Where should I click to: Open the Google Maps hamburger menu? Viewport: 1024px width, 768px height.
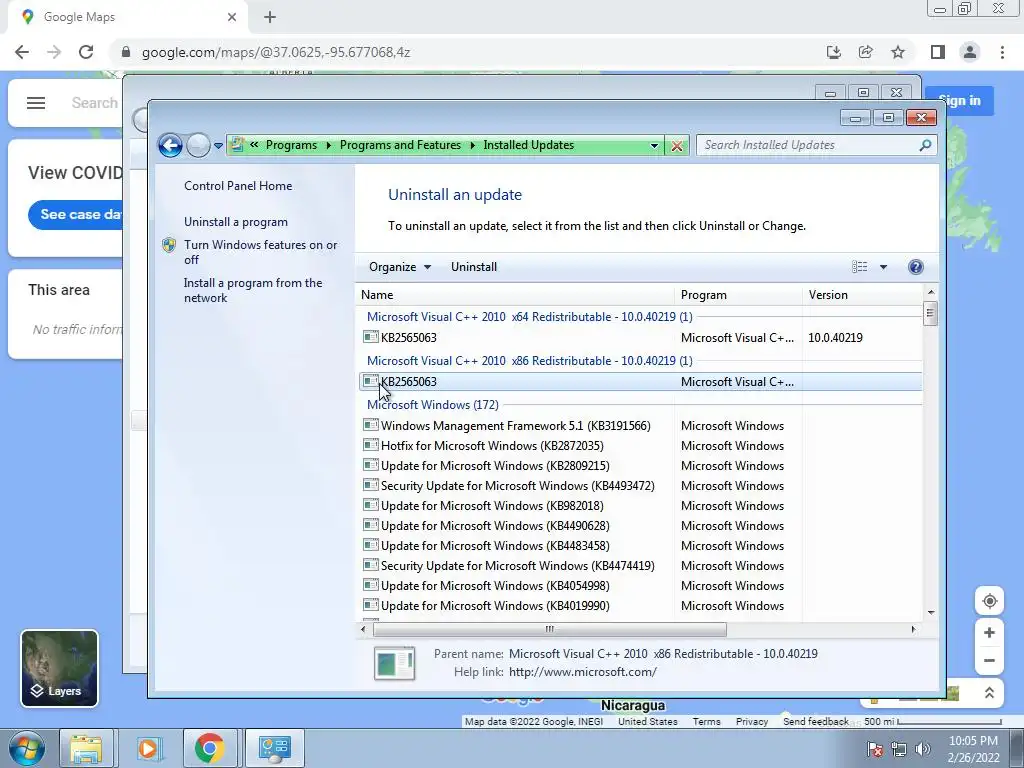coord(36,103)
